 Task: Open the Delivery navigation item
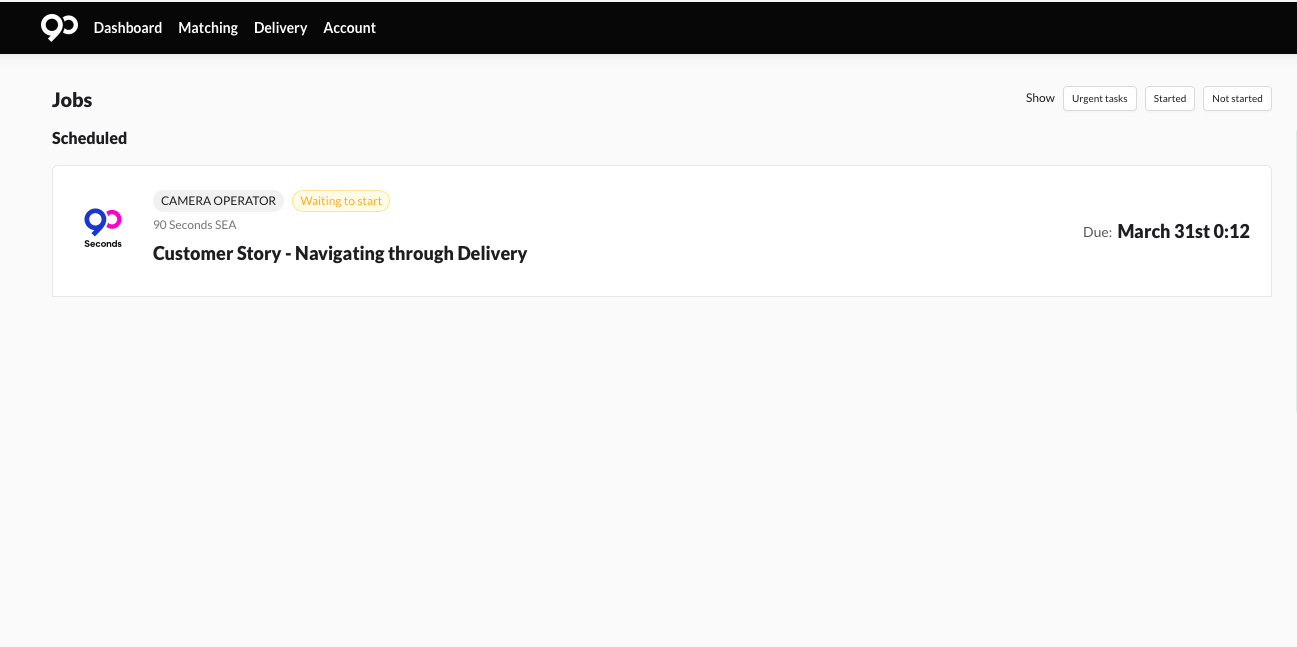[280, 28]
